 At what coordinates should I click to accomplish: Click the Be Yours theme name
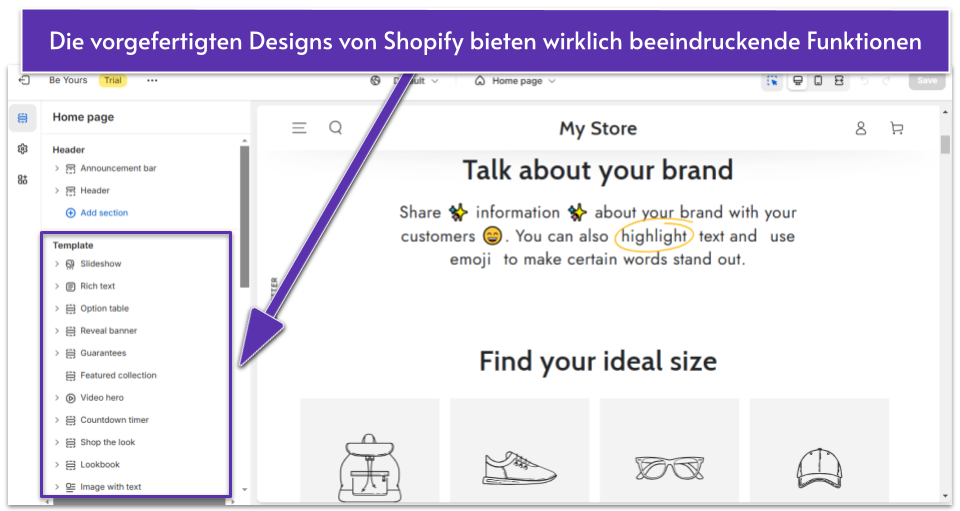pyautogui.click(x=68, y=80)
